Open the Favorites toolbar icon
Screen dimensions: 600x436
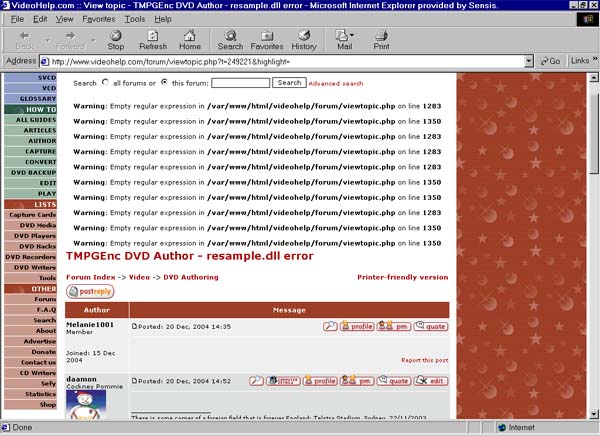coord(267,40)
